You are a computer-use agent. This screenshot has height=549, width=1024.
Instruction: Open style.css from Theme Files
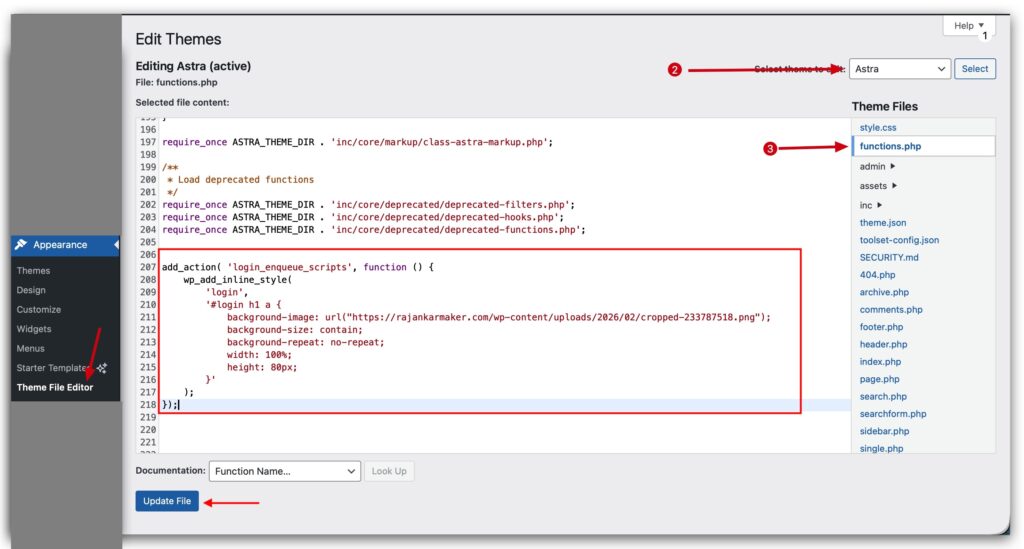878,128
